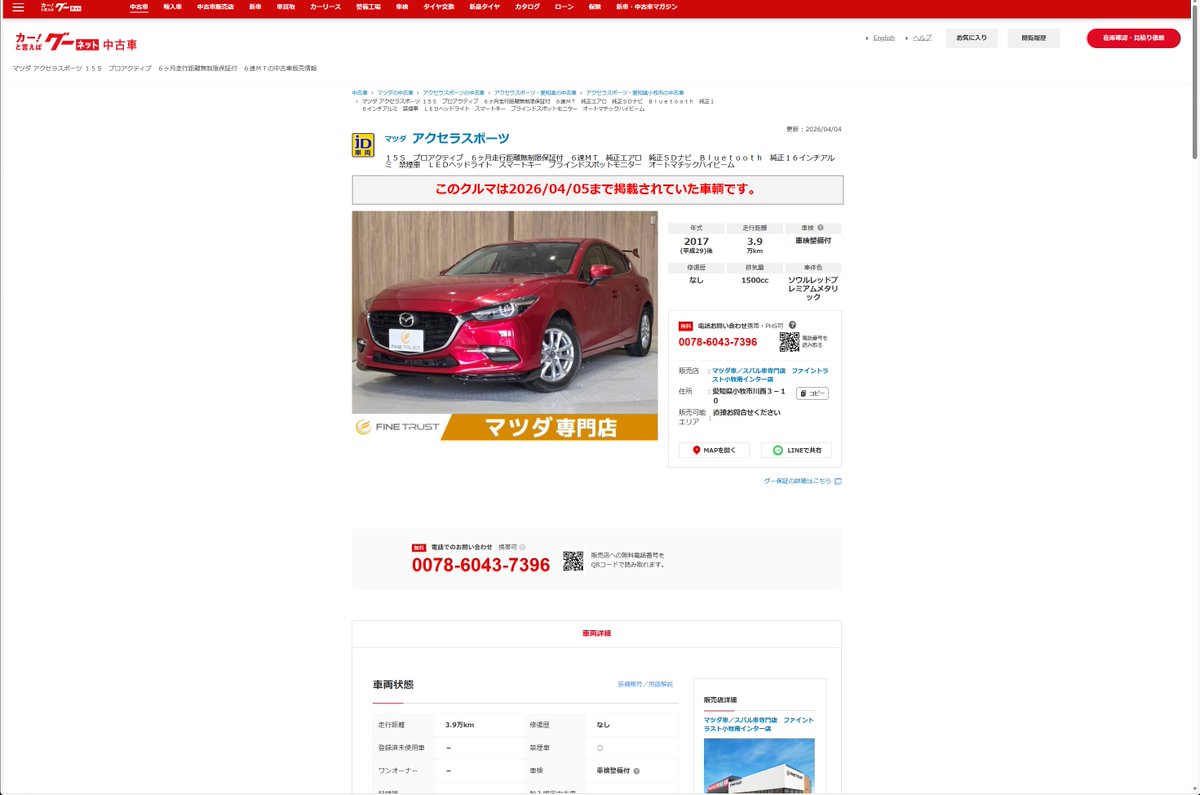Click the 3.9万km value in the 車両状態 table
Viewport: 1200px width, 795px height.
point(459,724)
